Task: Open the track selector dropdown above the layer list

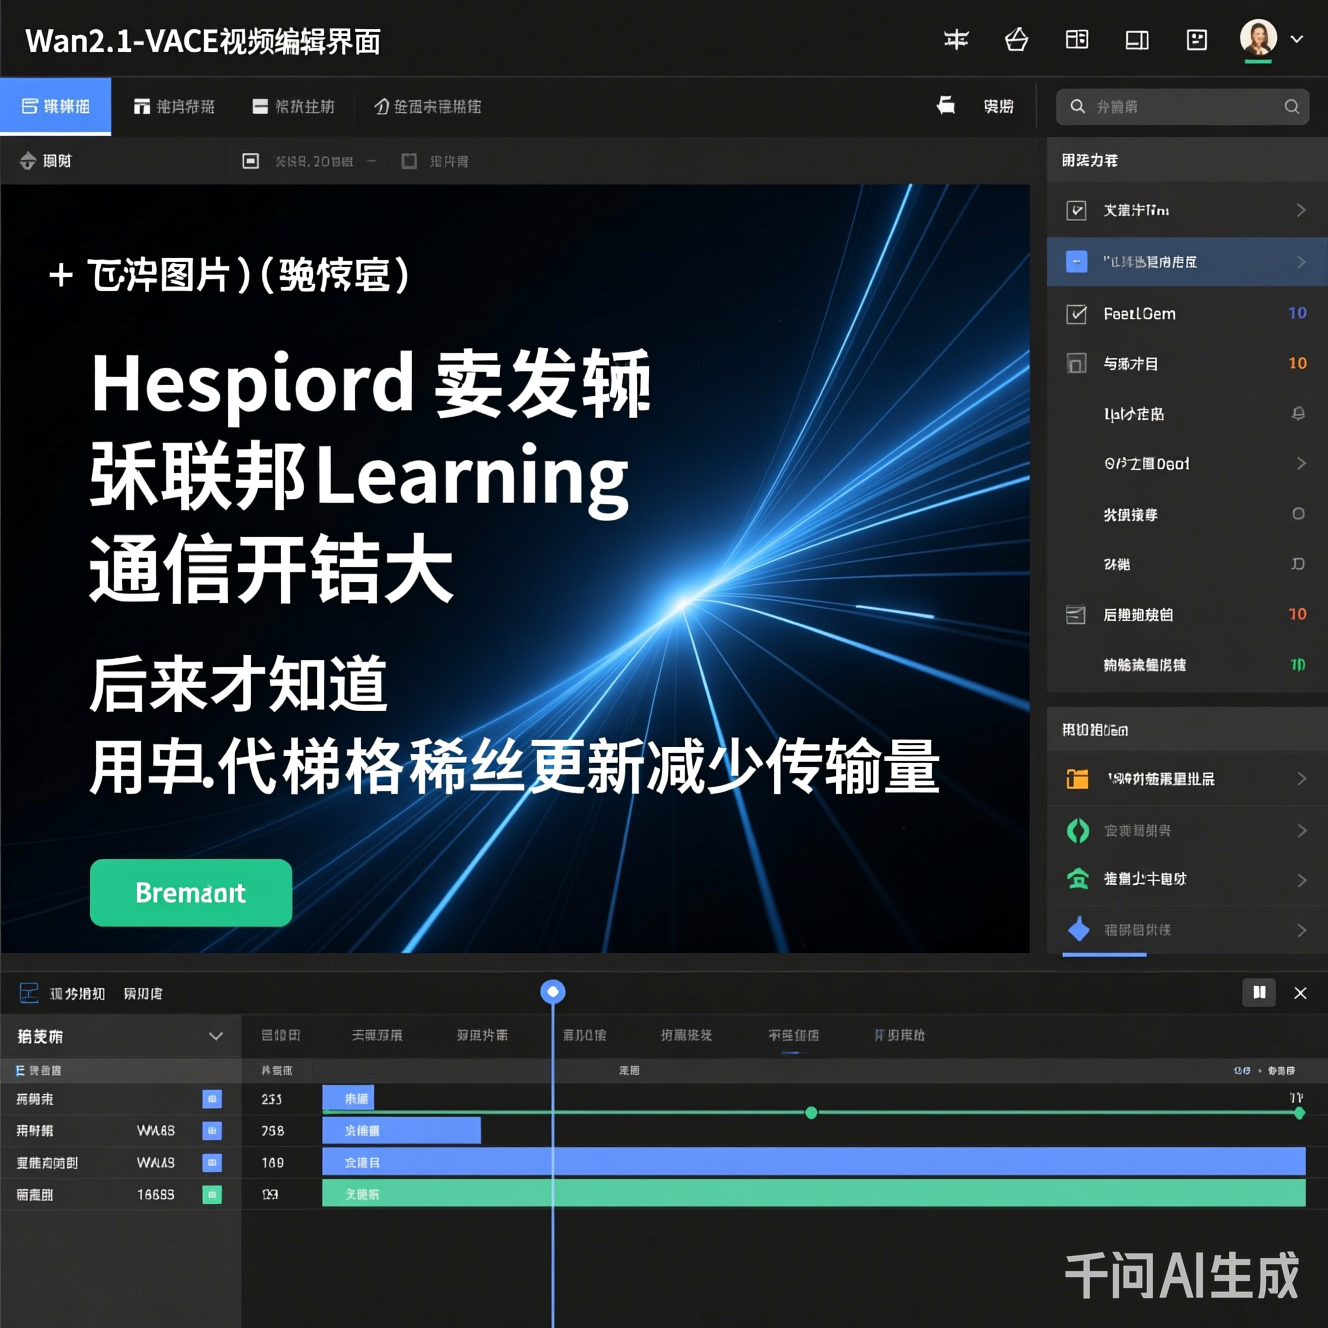Action: [x=120, y=1036]
